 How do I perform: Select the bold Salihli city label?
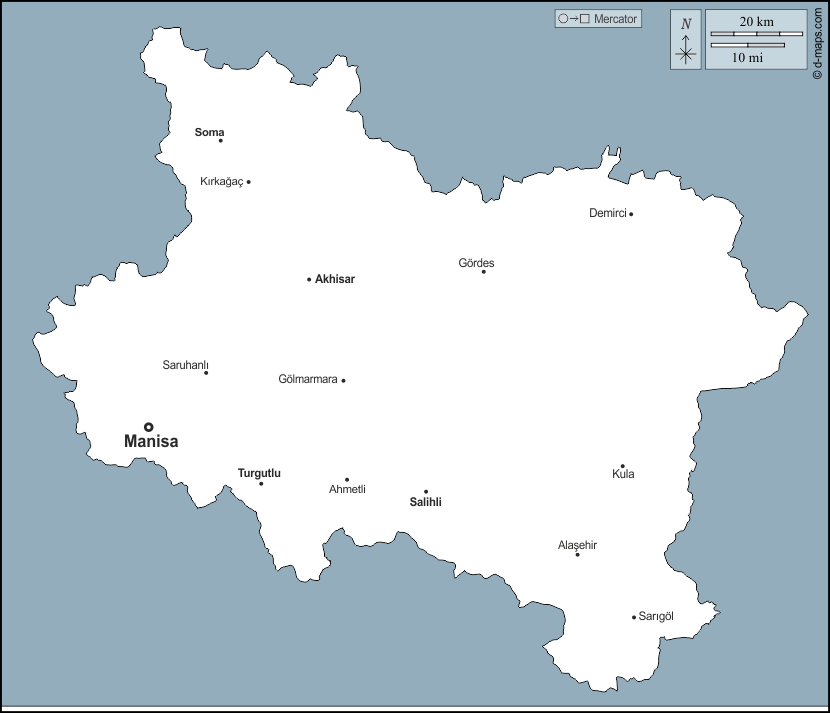click(426, 502)
